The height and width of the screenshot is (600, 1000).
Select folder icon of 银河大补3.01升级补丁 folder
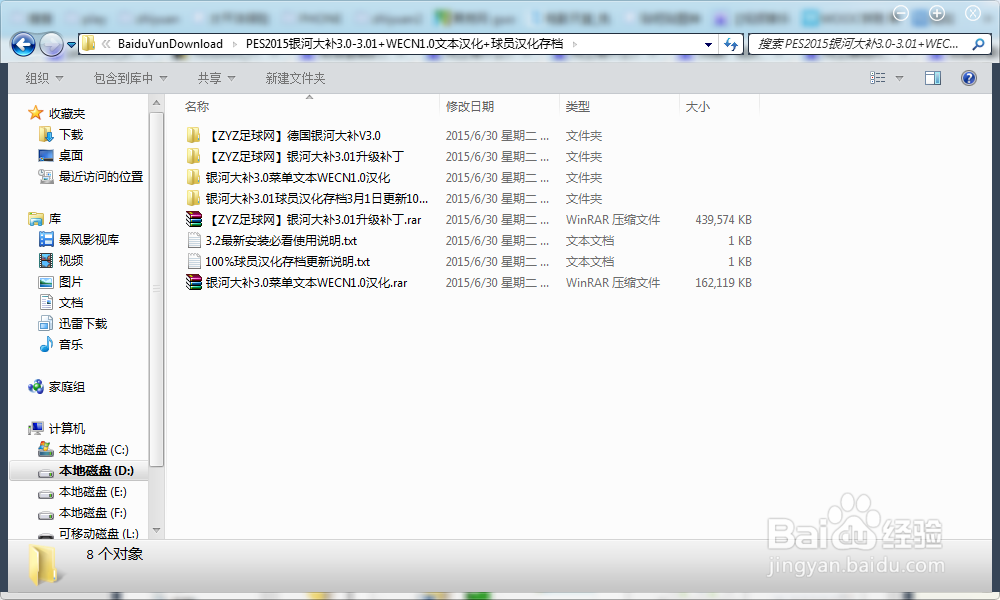click(193, 156)
